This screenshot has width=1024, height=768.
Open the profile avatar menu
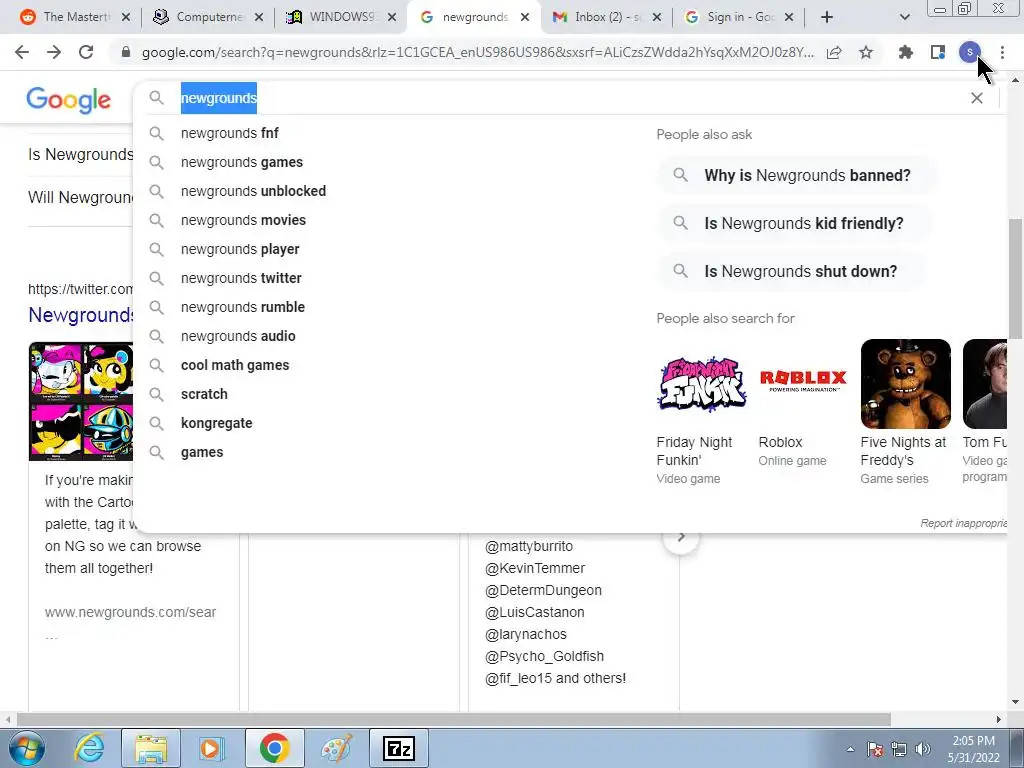click(x=970, y=52)
